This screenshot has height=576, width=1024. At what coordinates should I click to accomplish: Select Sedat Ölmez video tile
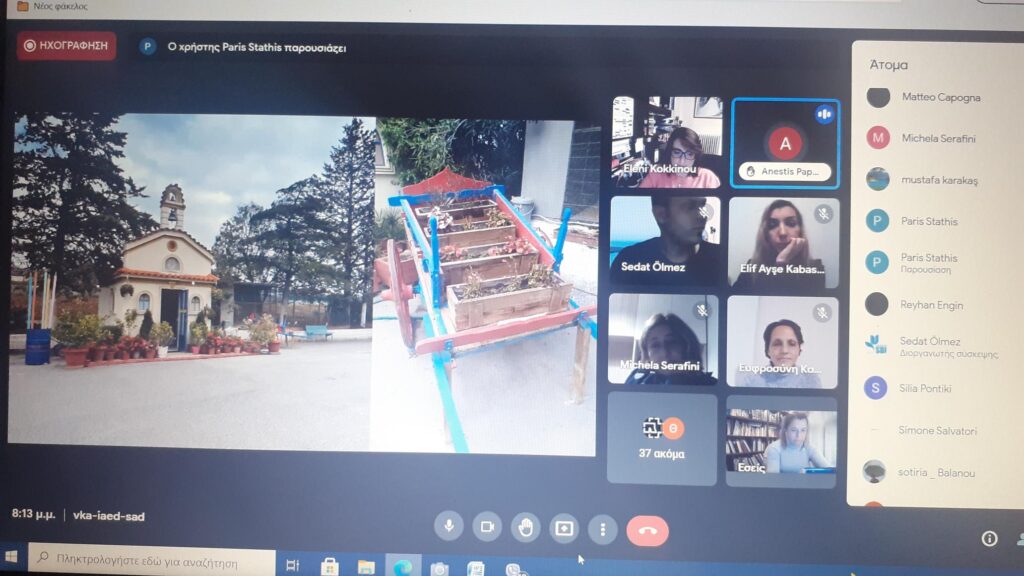tap(665, 240)
